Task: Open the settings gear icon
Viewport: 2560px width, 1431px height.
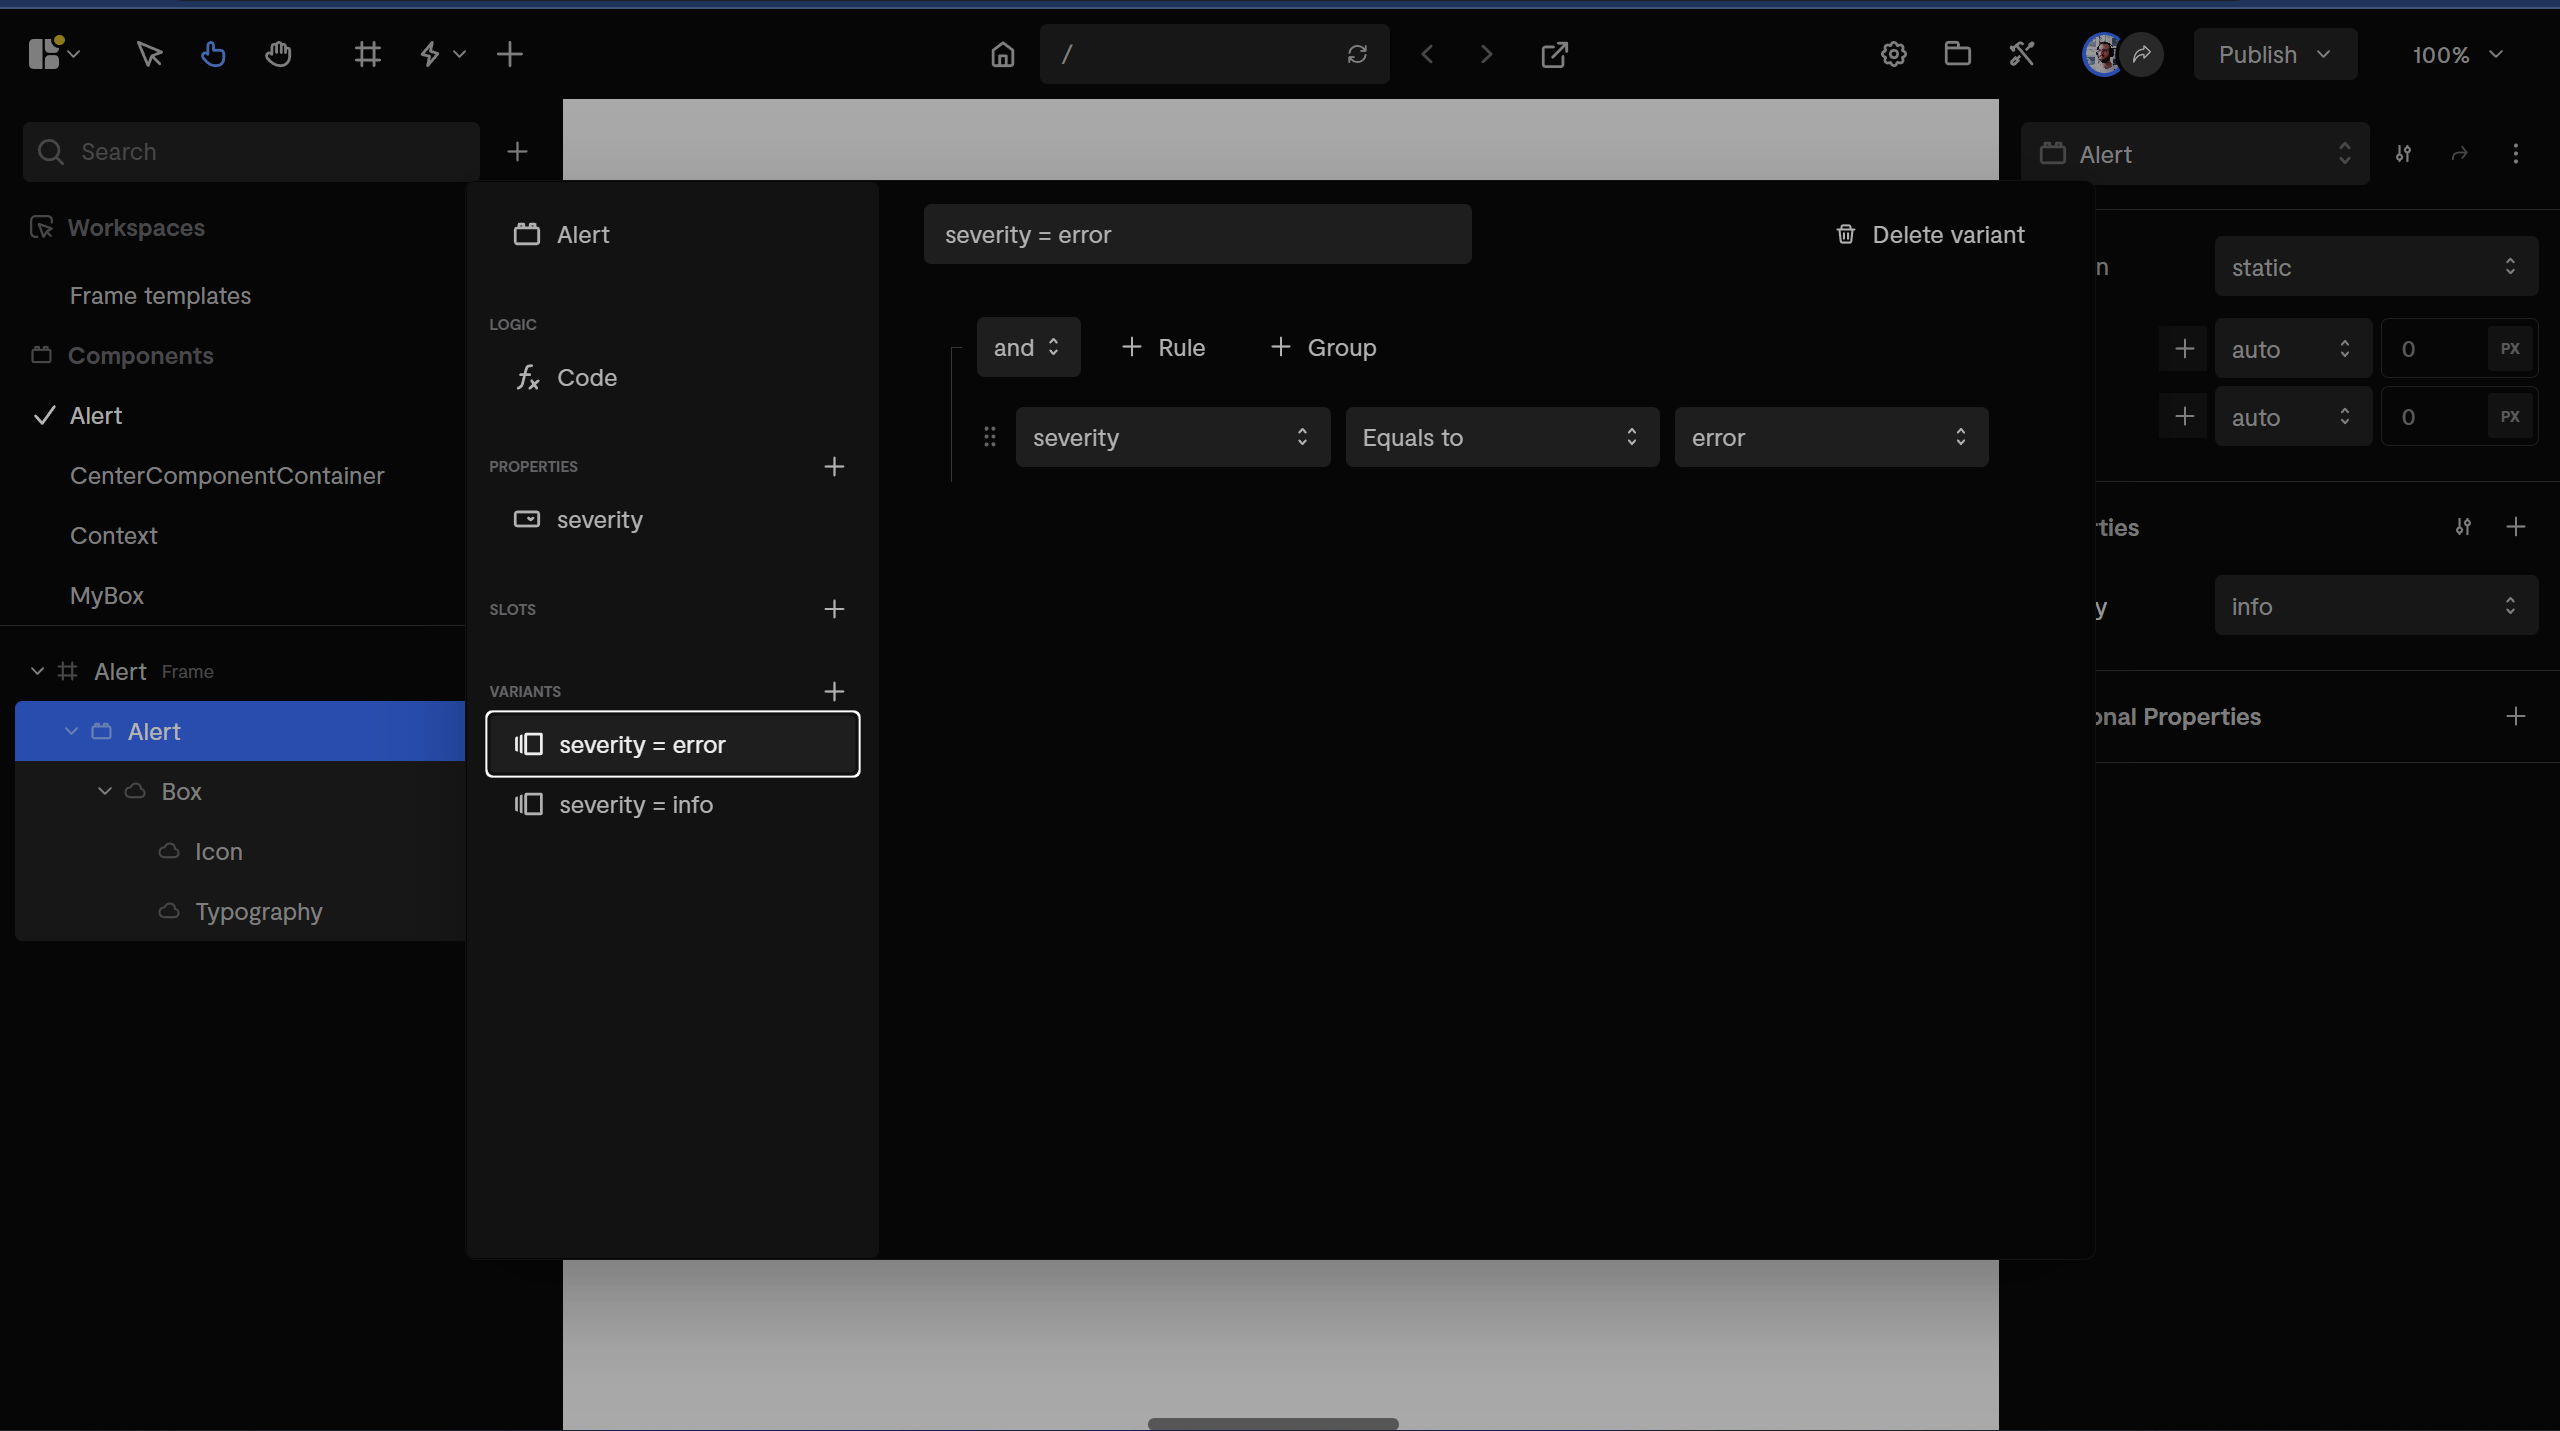Action: tap(1893, 54)
